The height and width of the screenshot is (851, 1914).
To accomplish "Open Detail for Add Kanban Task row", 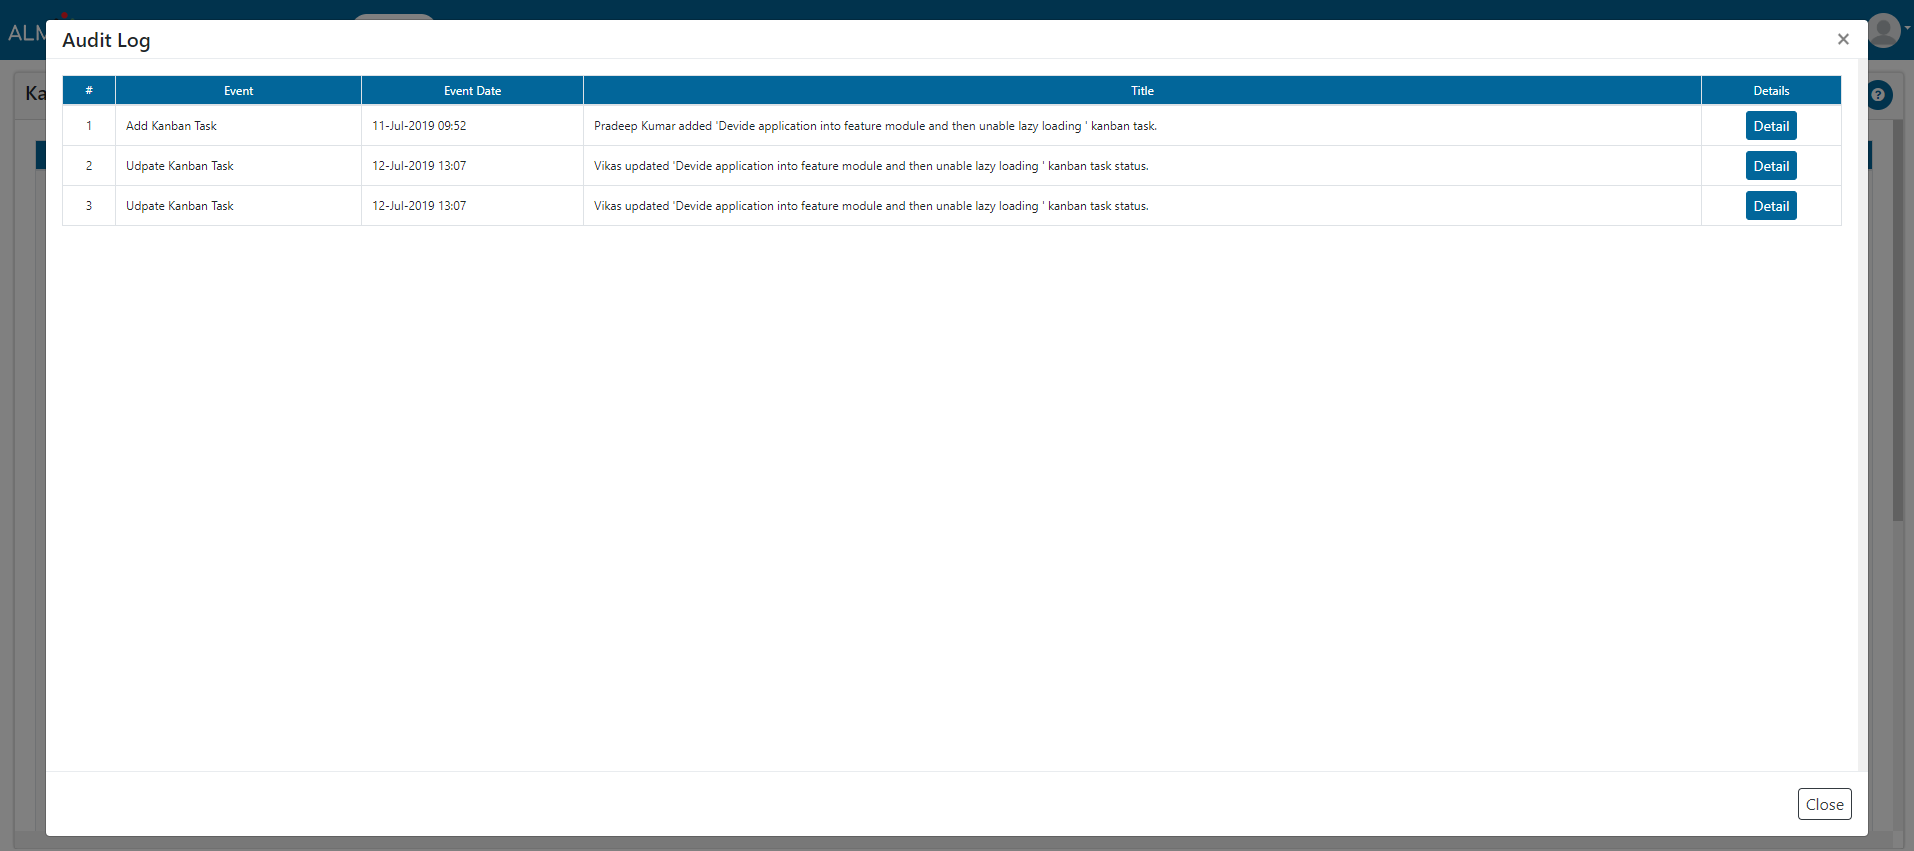I will tap(1771, 126).
